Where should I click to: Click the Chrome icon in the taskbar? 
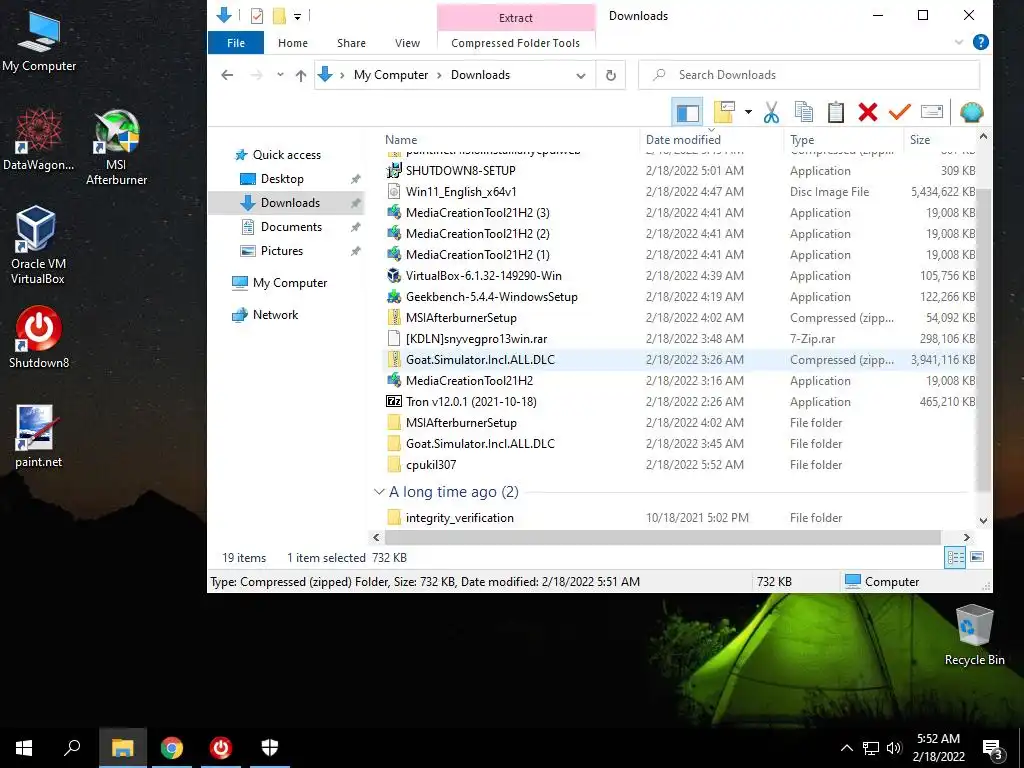pos(172,748)
